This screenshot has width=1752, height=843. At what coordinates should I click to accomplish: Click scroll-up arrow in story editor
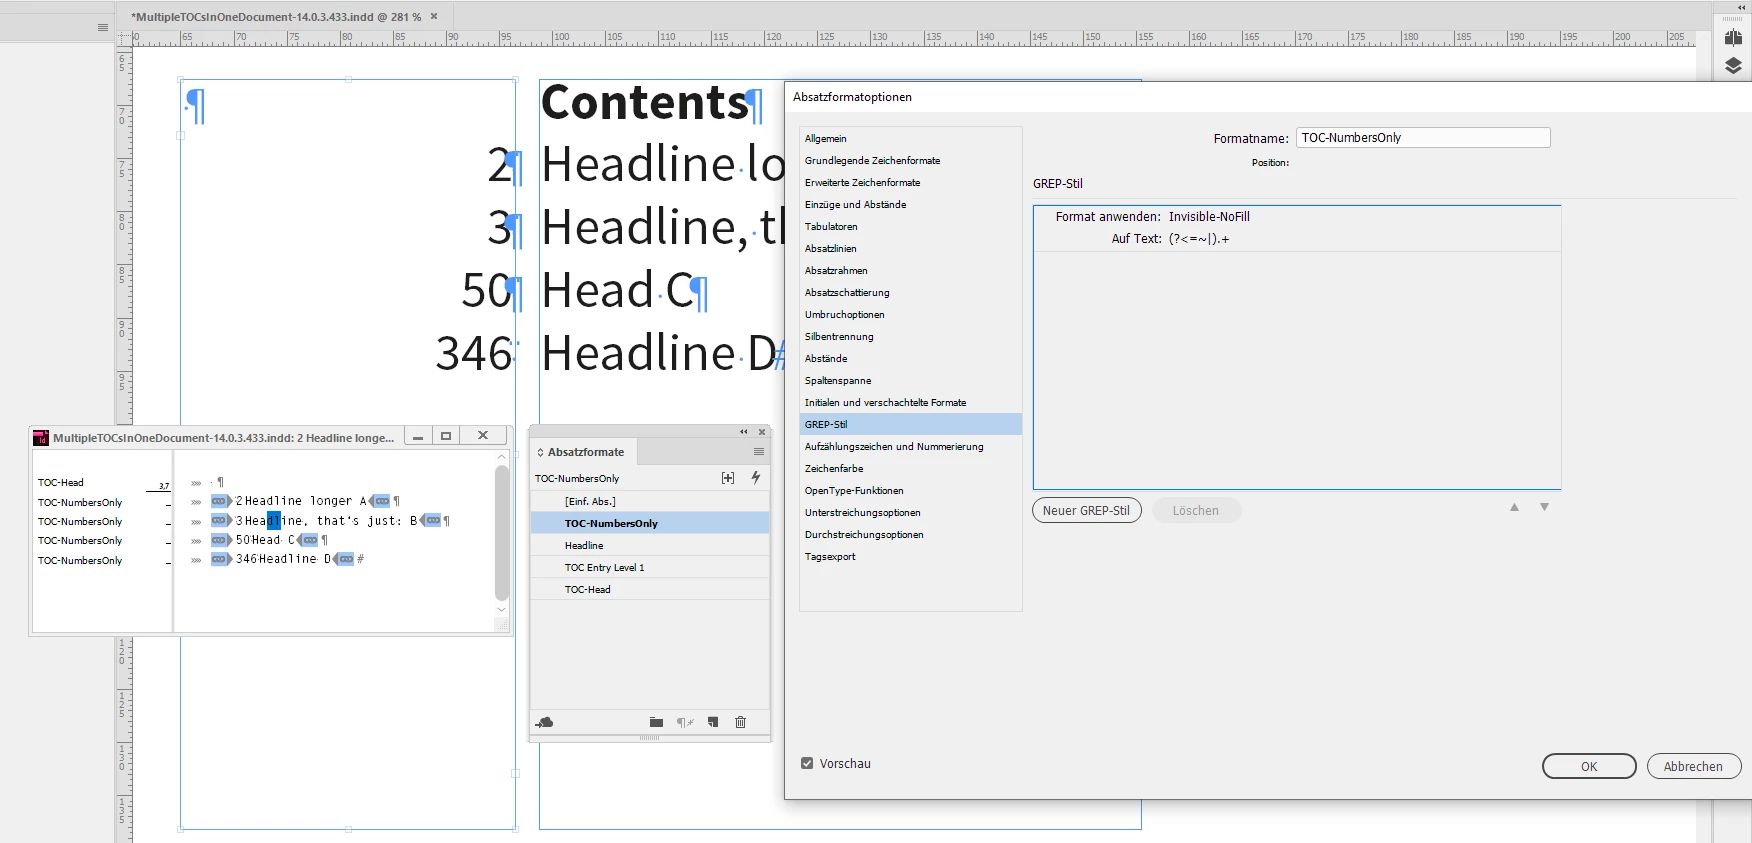(502, 457)
